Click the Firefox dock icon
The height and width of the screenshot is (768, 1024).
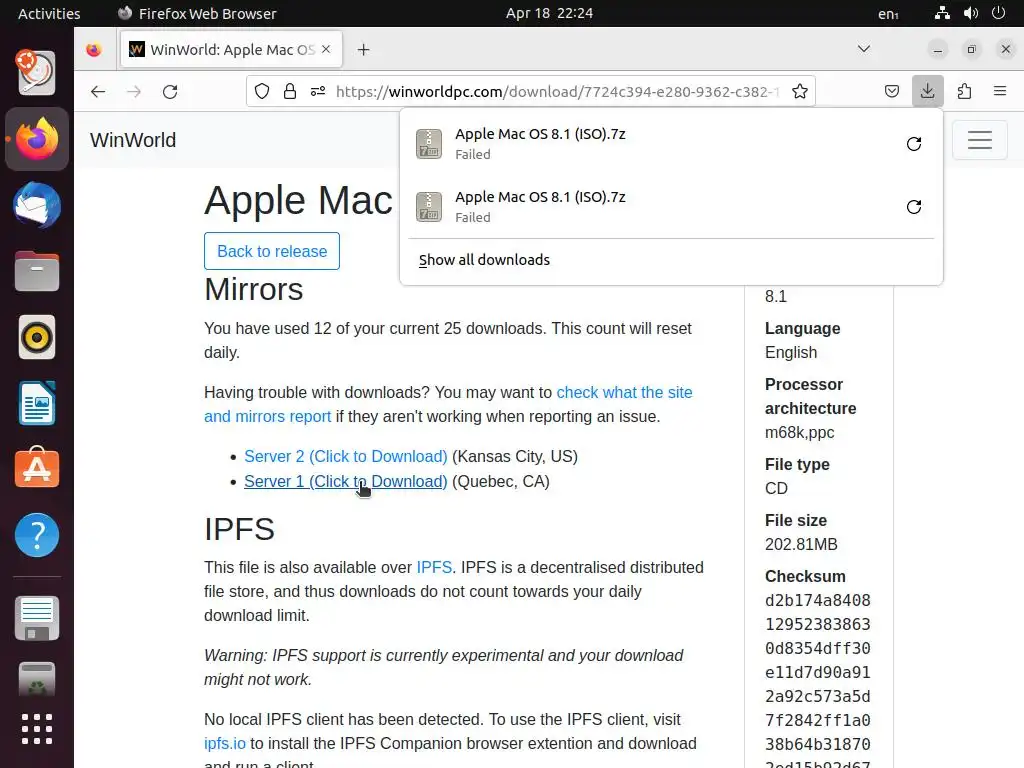click(x=37, y=139)
